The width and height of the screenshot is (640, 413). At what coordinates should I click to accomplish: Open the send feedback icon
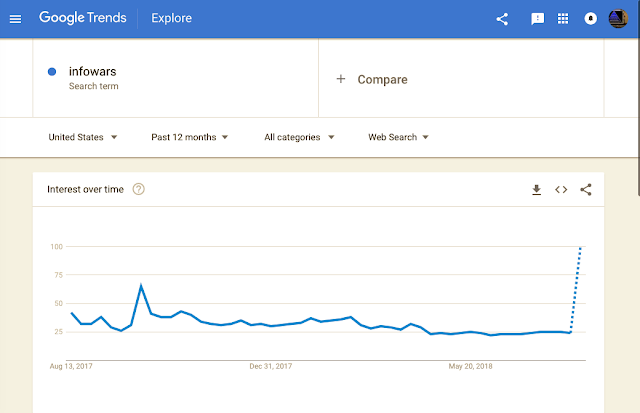point(537,19)
